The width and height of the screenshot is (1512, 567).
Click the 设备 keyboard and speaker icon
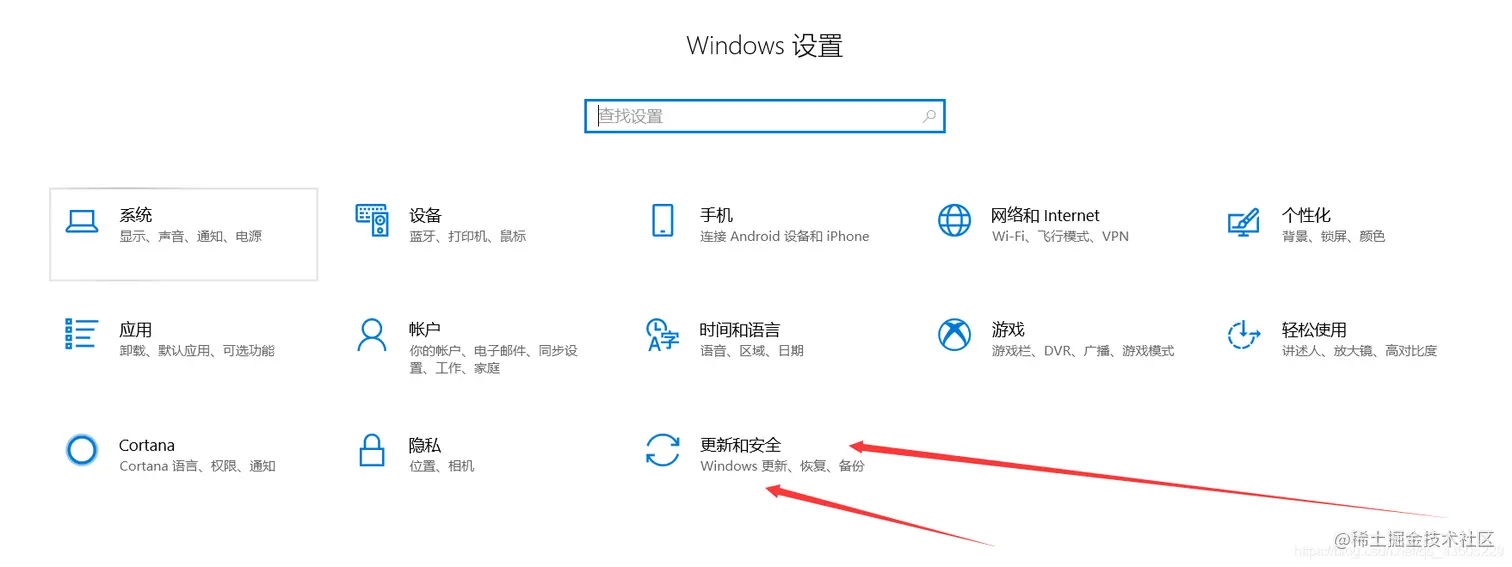[x=371, y=221]
